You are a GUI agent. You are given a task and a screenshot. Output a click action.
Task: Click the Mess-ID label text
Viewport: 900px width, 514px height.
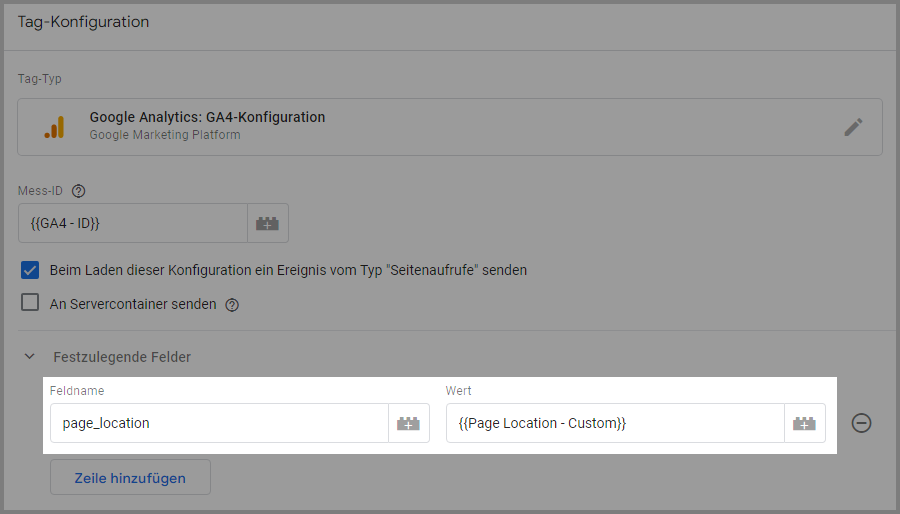[40, 191]
